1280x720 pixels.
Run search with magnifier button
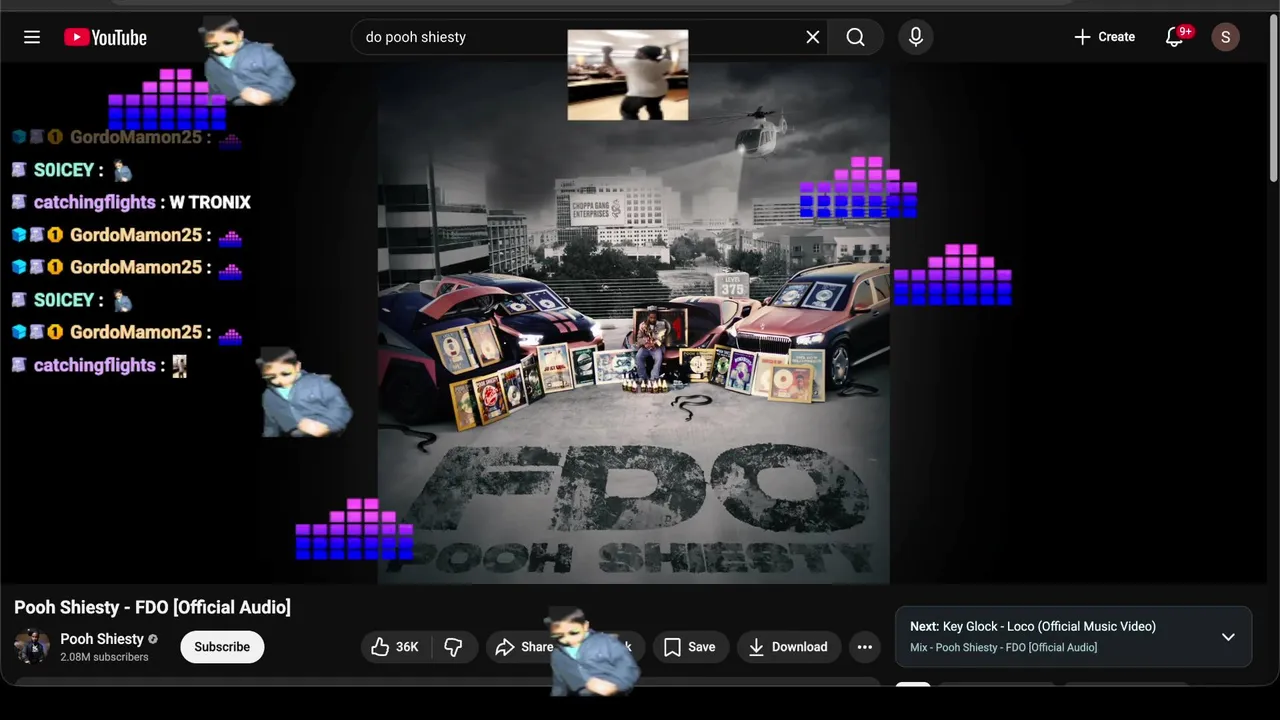click(x=856, y=37)
